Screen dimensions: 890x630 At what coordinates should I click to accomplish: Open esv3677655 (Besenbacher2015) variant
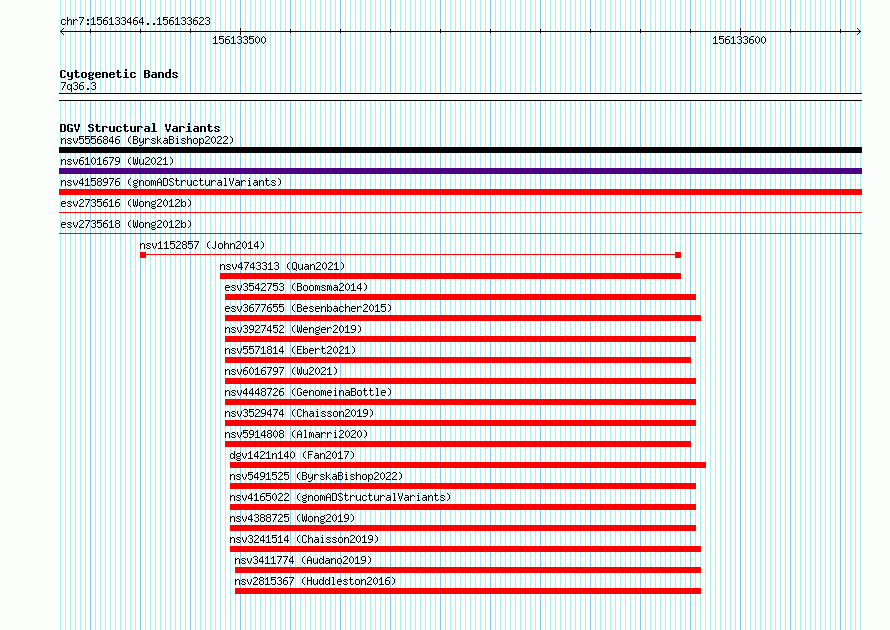click(308, 308)
